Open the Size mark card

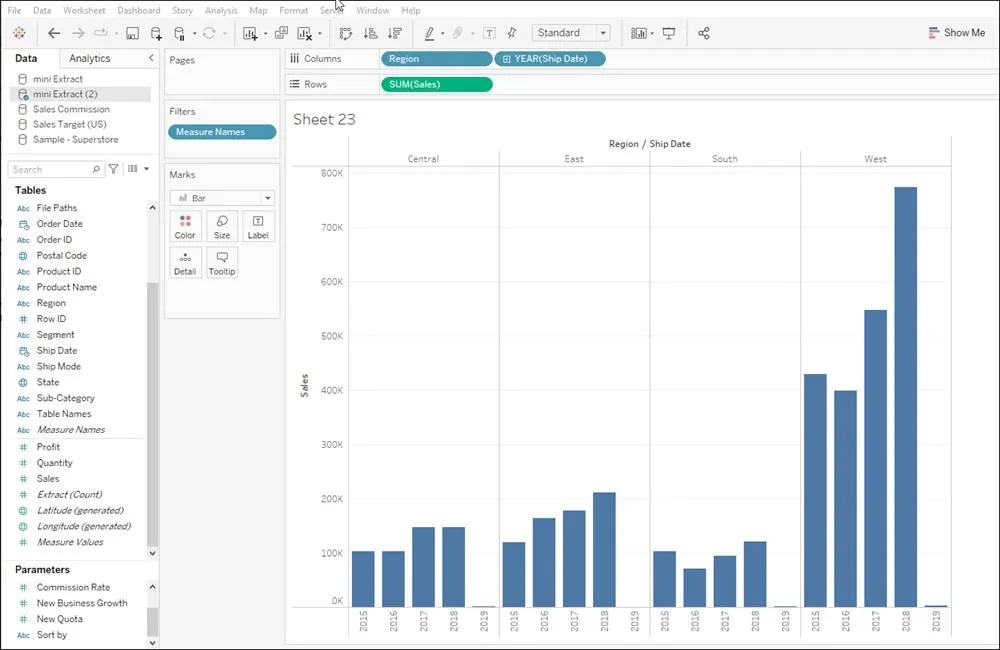222,226
